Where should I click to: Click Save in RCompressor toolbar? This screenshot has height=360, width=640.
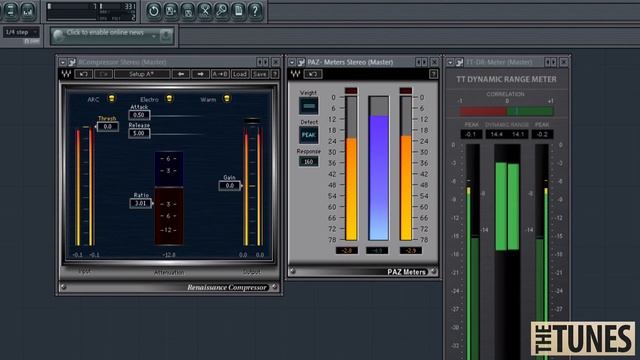tap(260, 74)
